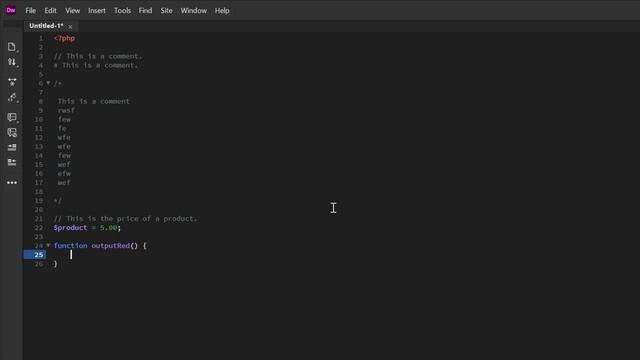Click the 'efw' text on line 16
Image resolution: width=640 pixels, height=360 pixels.
point(64,173)
